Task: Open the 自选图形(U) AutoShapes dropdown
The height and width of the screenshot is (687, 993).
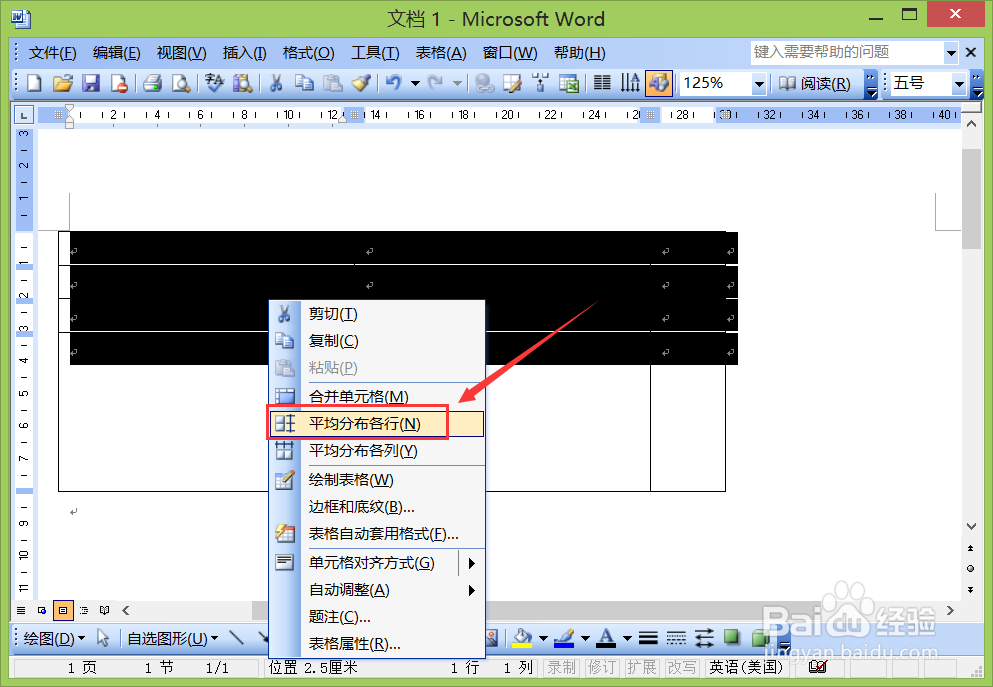Action: pos(172,638)
